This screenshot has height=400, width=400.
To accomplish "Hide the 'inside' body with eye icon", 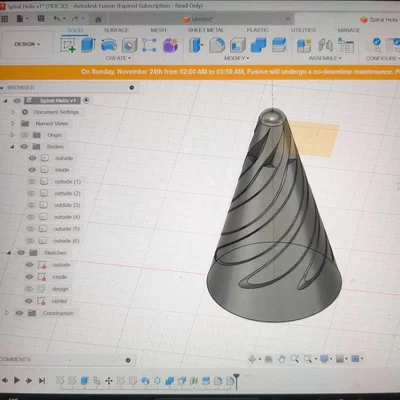I will [x=32, y=170].
